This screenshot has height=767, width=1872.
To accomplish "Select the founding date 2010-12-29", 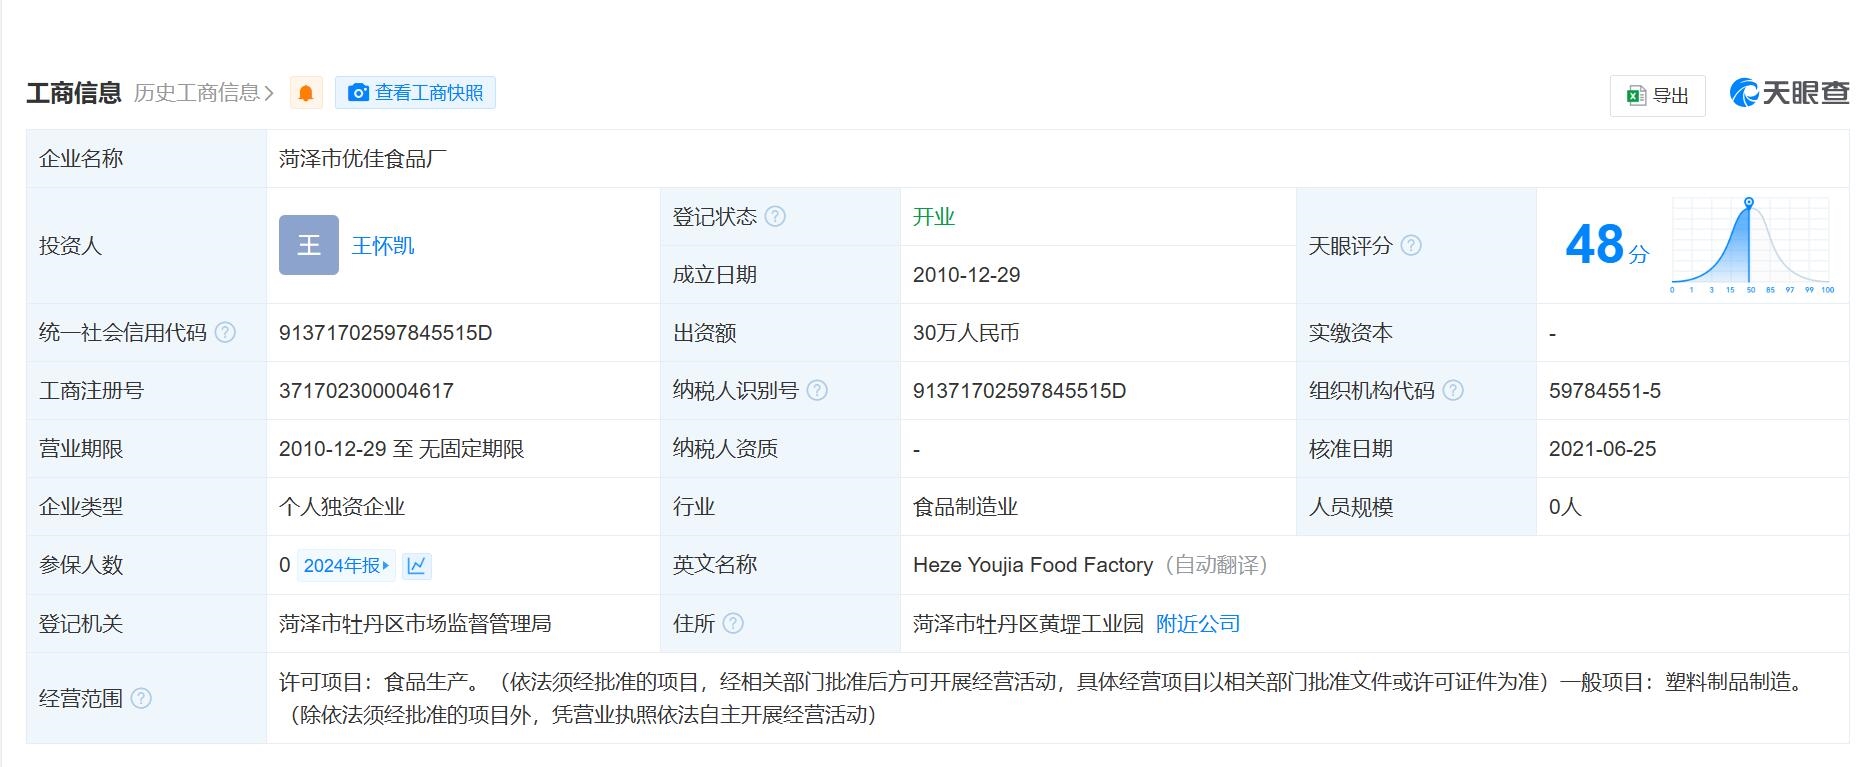I will point(967,275).
